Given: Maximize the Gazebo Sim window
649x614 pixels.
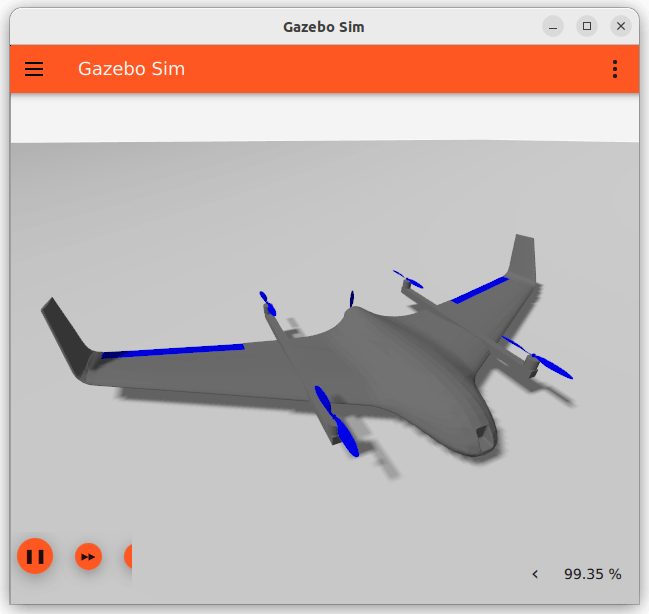Looking at the screenshot, I should [587, 26].
